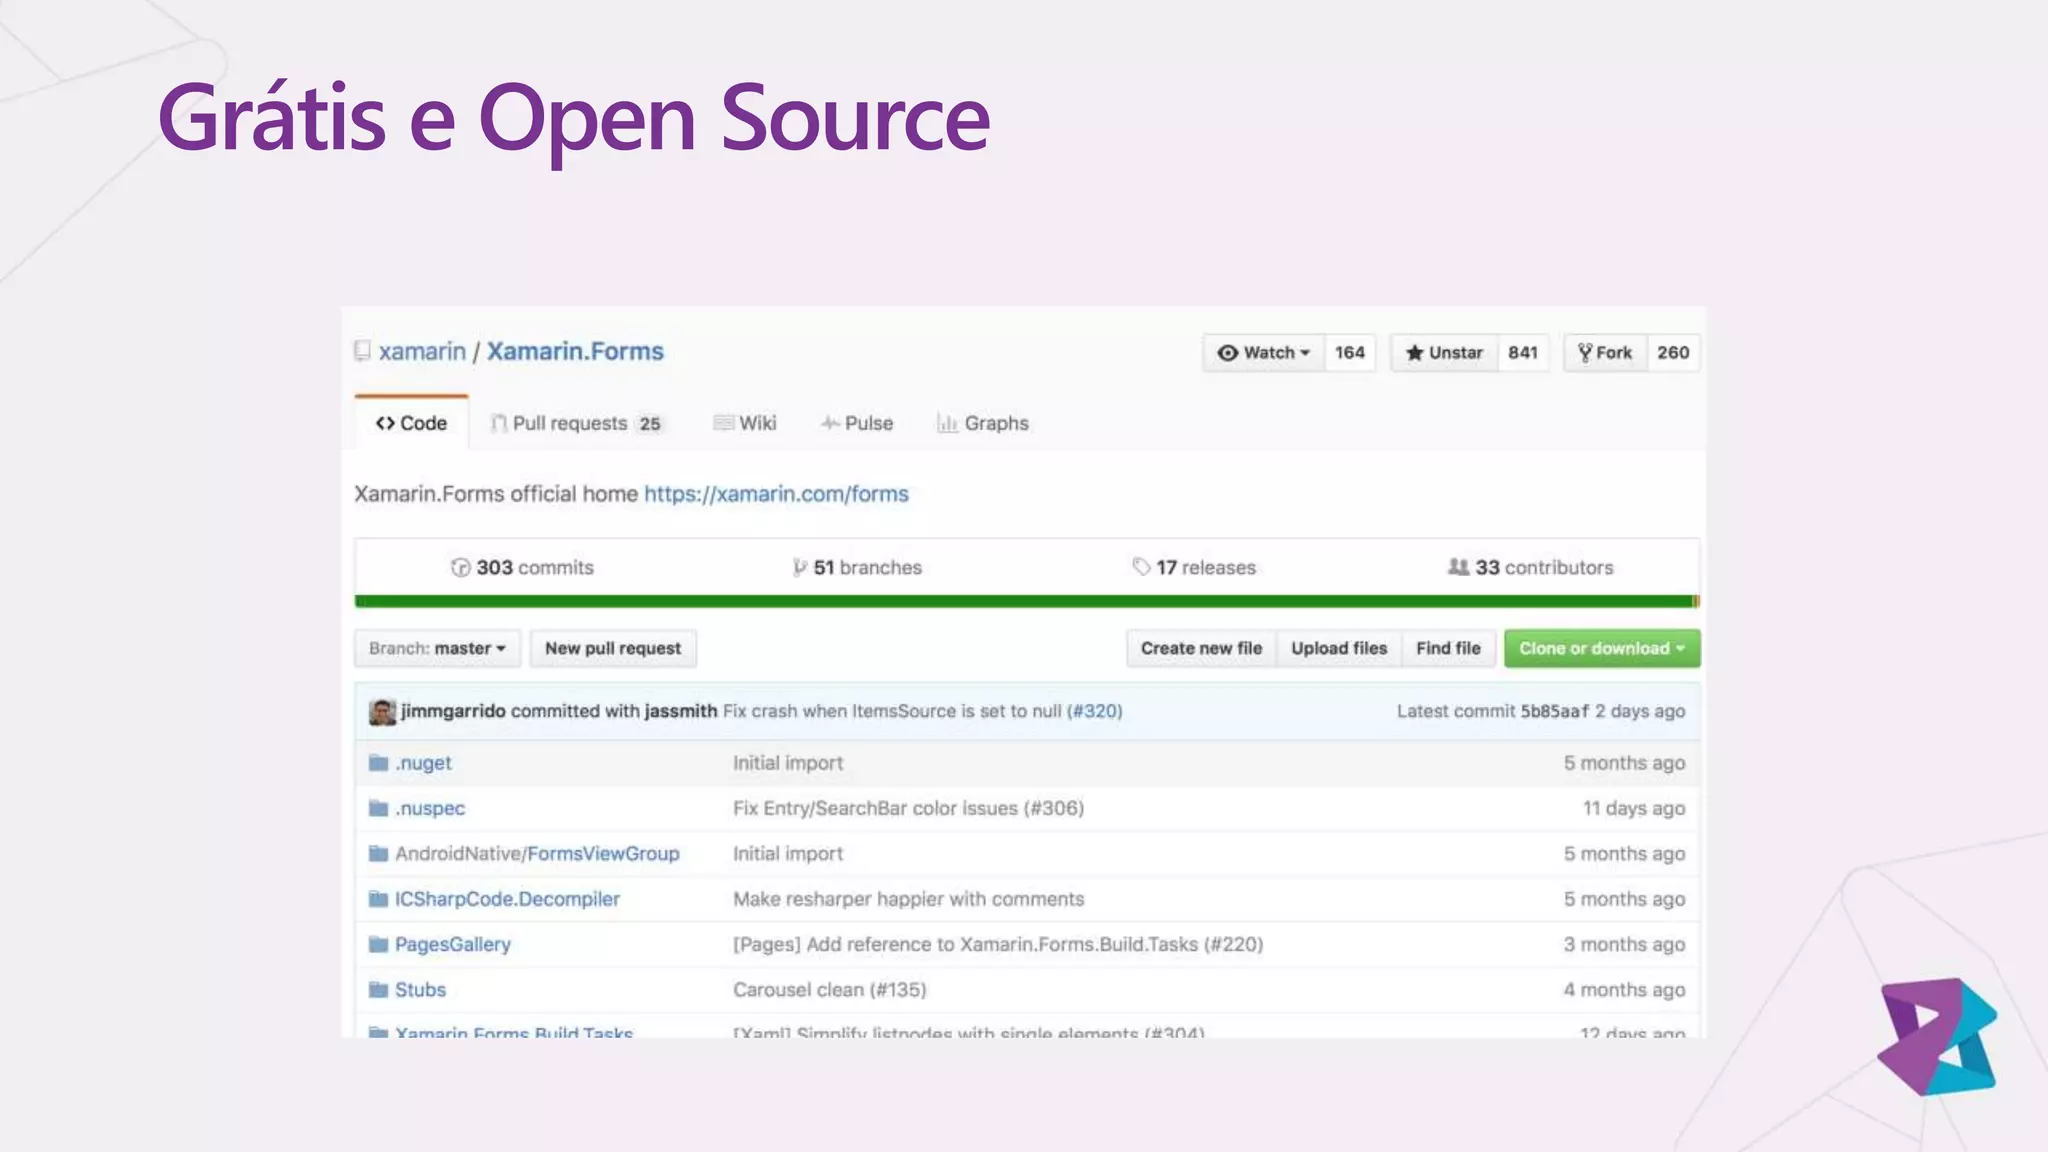The width and height of the screenshot is (2048, 1152).
Task: Open the #320 pull request link
Action: 1095,711
